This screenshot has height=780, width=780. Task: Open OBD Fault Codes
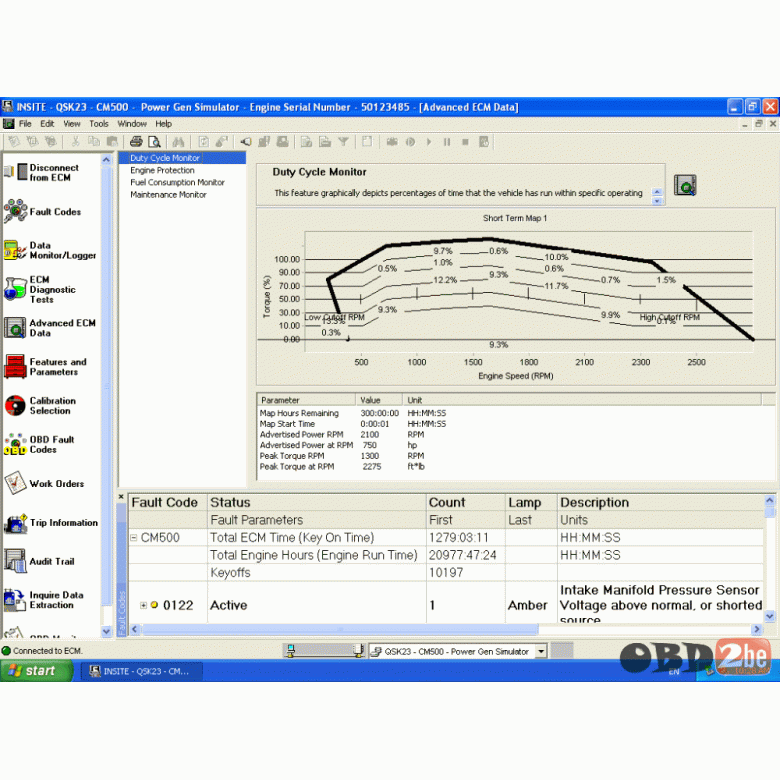pyautogui.click(x=39, y=445)
